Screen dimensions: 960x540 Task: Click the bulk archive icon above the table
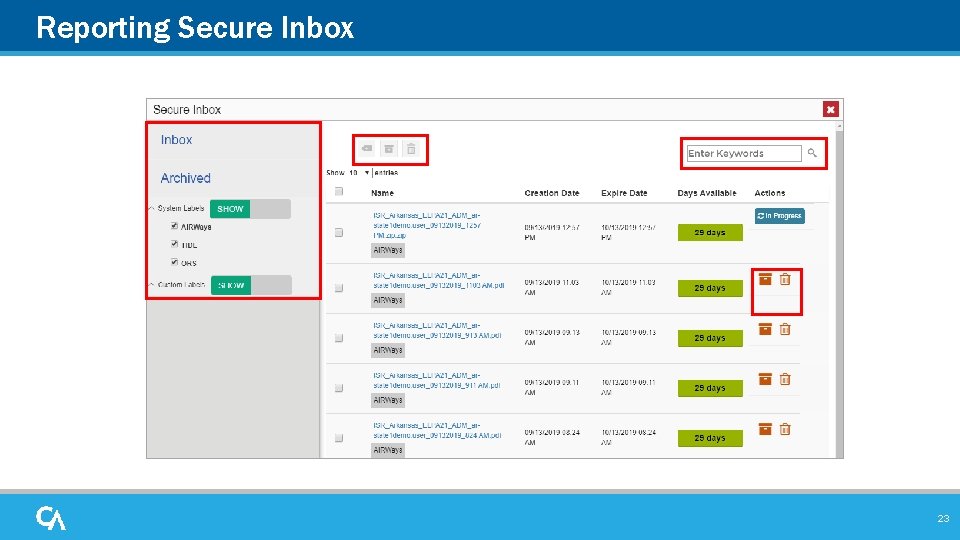click(x=389, y=149)
